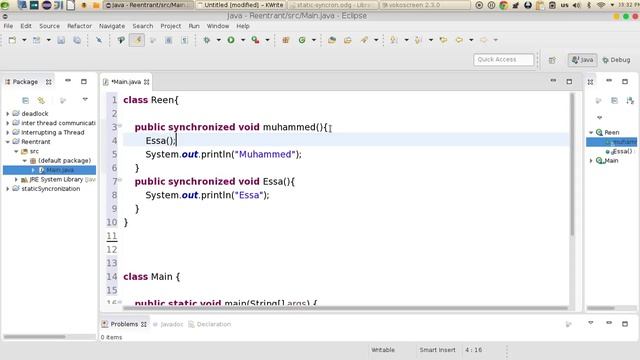This screenshot has width=640, height=360.
Task: Open Package Explorer view menu arrow
Action: tap(85, 99)
